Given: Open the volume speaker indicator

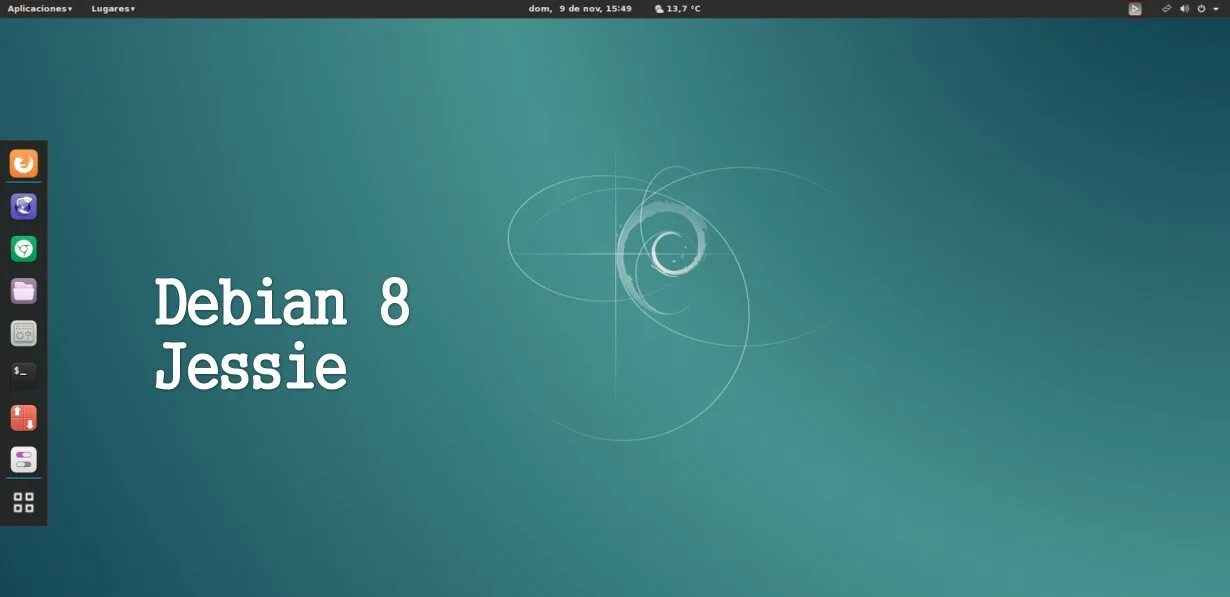Looking at the screenshot, I should [x=1184, y=8].
